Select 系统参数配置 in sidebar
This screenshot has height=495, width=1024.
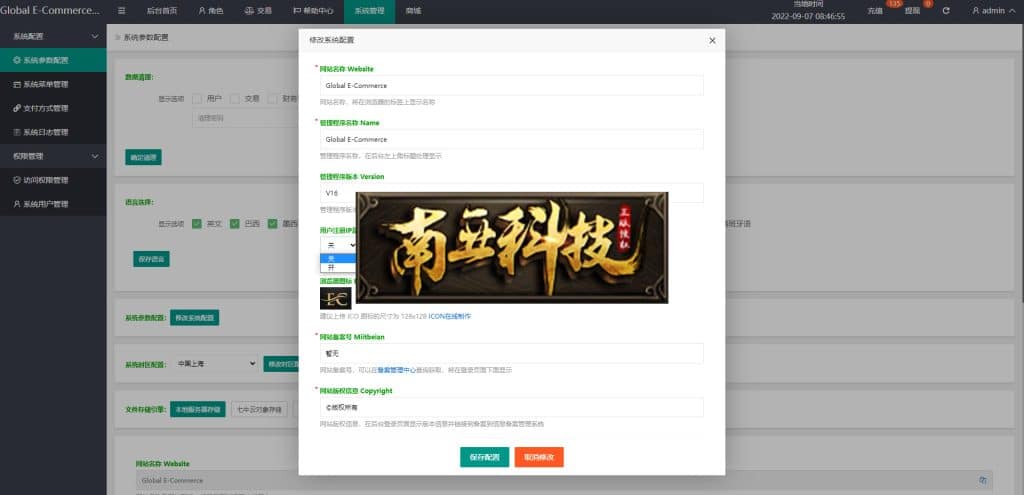53,60
